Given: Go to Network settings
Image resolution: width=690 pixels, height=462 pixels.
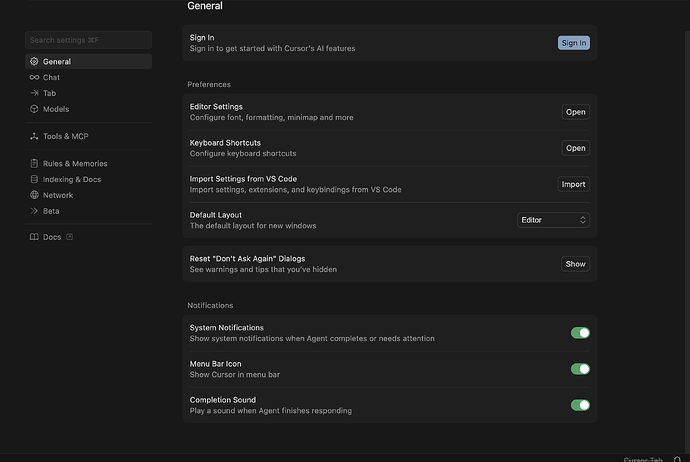Looking at the screenshot, I should [x=88, y=195].
